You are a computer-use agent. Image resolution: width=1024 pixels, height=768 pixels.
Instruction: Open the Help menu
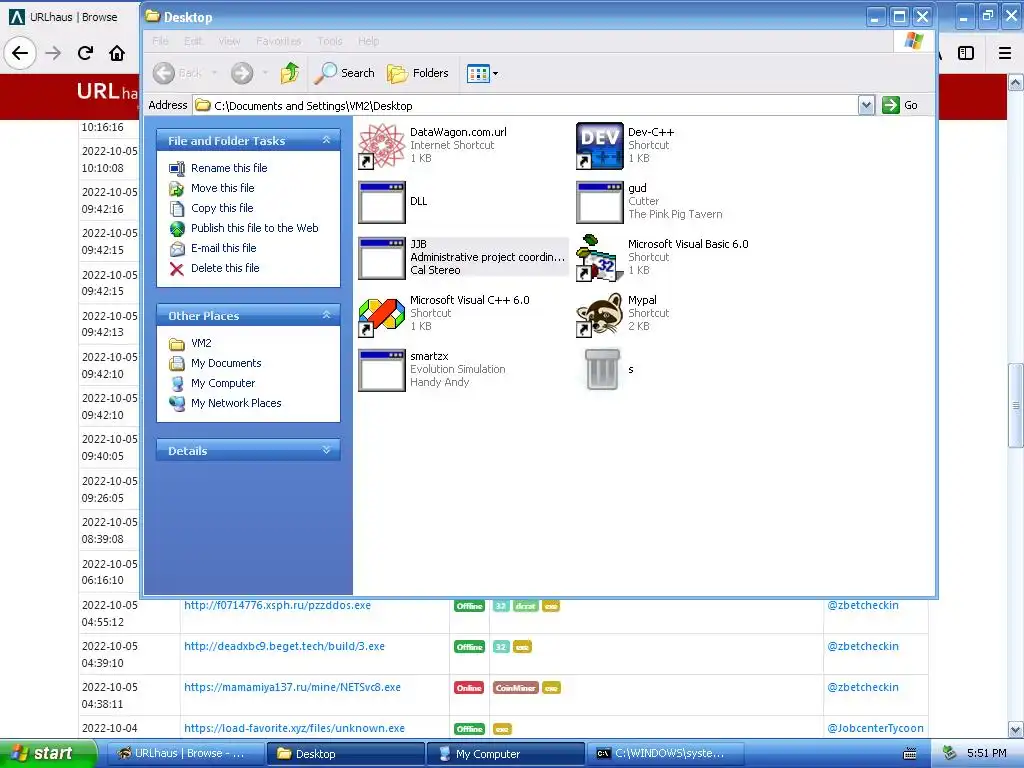368,41
